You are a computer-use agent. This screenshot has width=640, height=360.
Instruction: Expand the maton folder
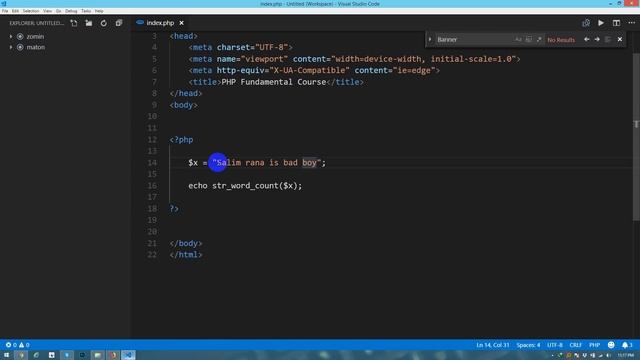11,47
